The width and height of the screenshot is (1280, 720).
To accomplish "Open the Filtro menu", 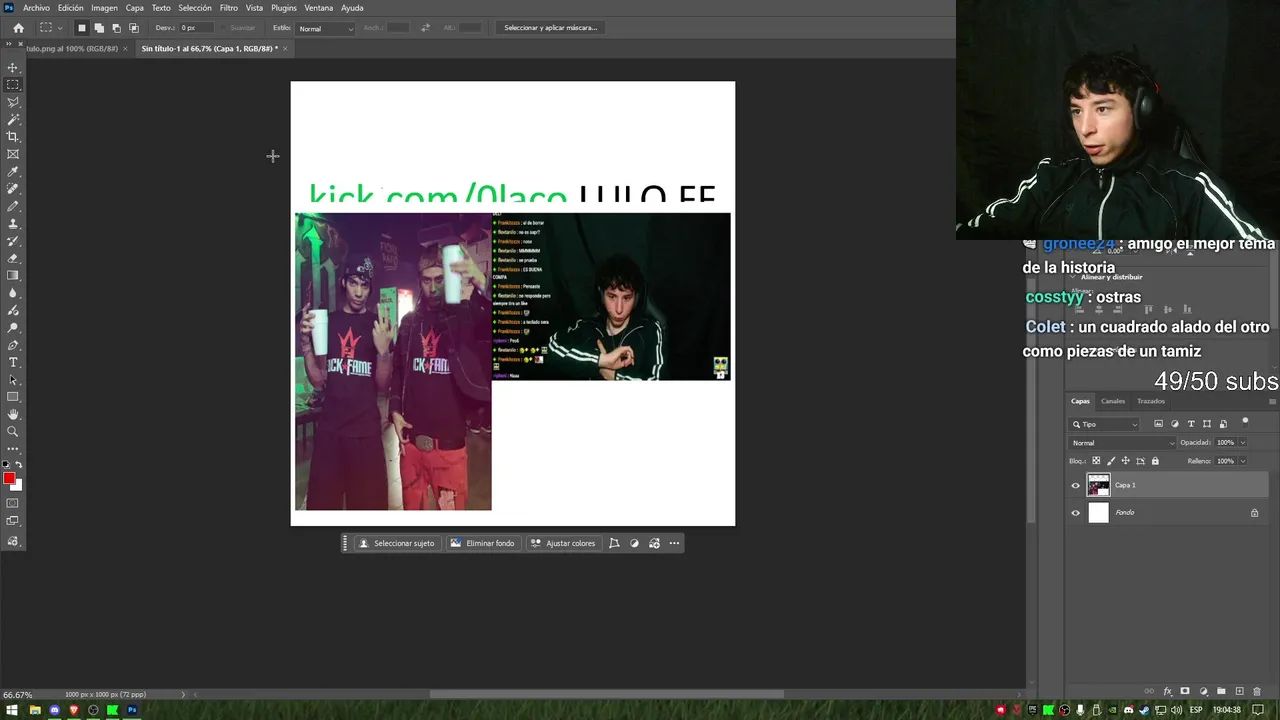I will click(229, 8).
